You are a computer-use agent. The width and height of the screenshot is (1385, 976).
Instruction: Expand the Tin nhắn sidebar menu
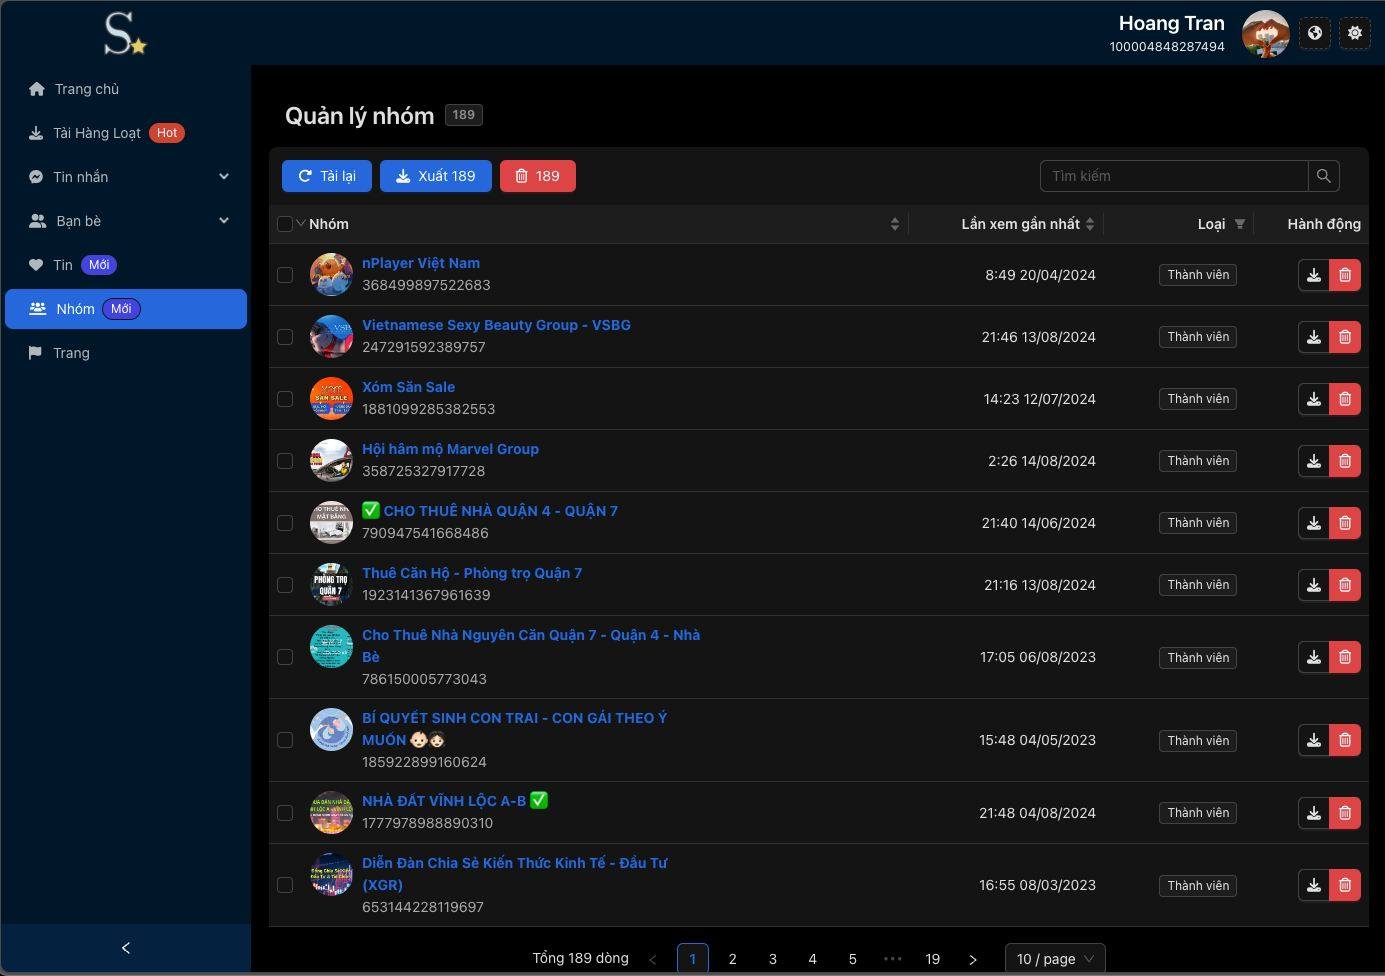(126, 177)
